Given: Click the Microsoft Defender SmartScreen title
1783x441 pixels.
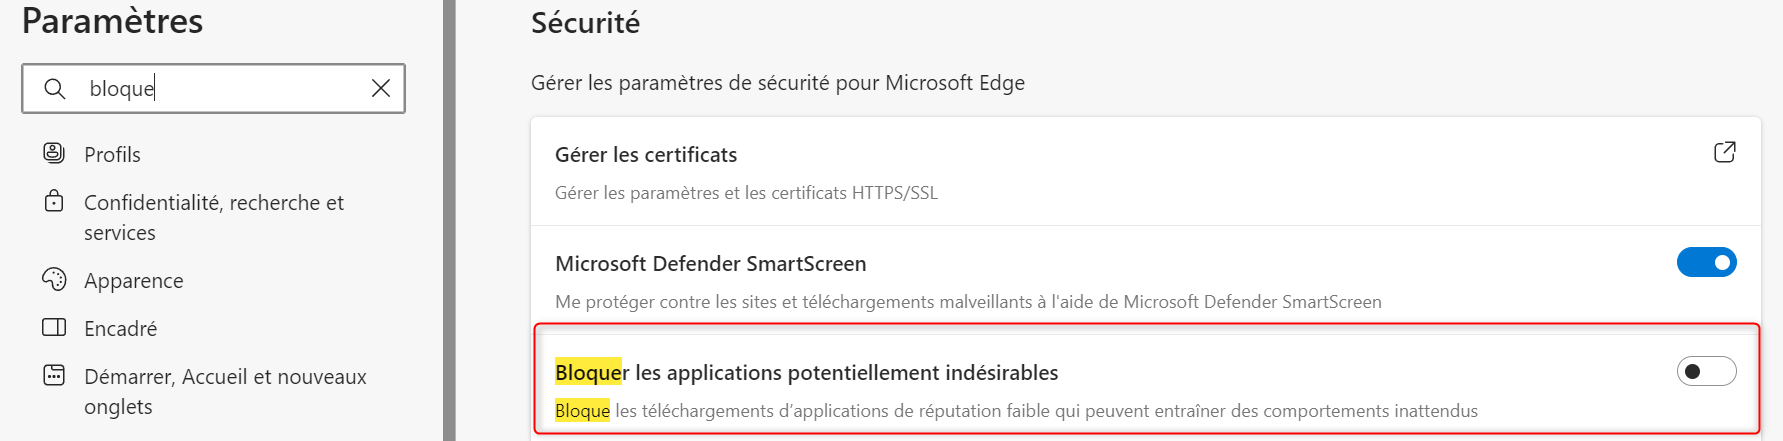Looking at the screenshot, I should click(x=710, y=264).
